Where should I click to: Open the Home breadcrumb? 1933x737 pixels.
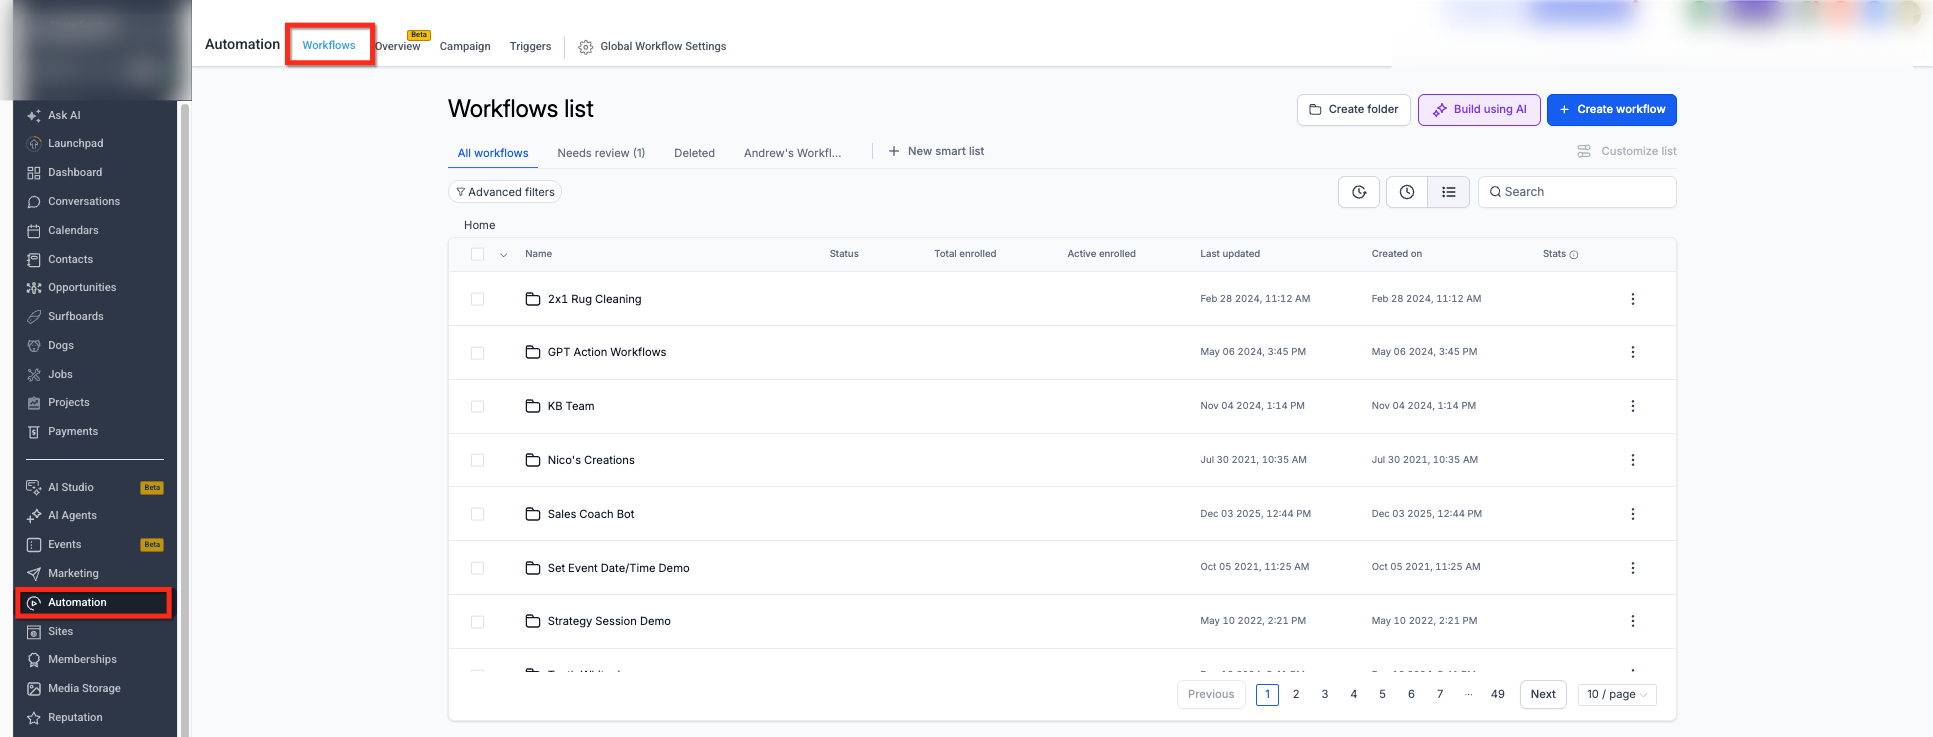(x=480, y=225)
